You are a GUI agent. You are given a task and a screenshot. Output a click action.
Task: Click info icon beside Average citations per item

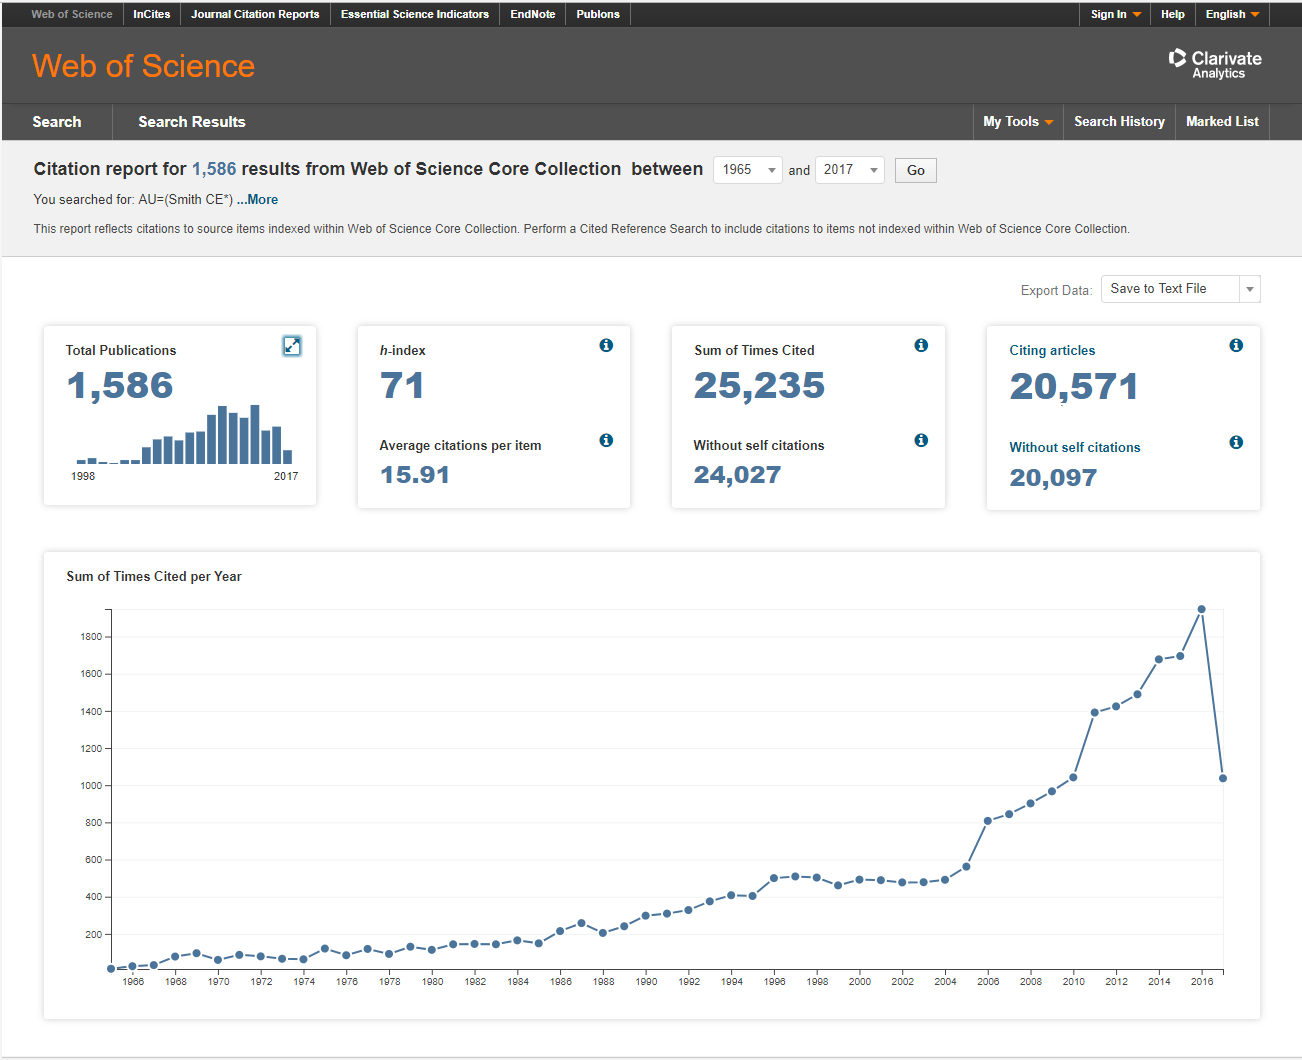(606, 440)
